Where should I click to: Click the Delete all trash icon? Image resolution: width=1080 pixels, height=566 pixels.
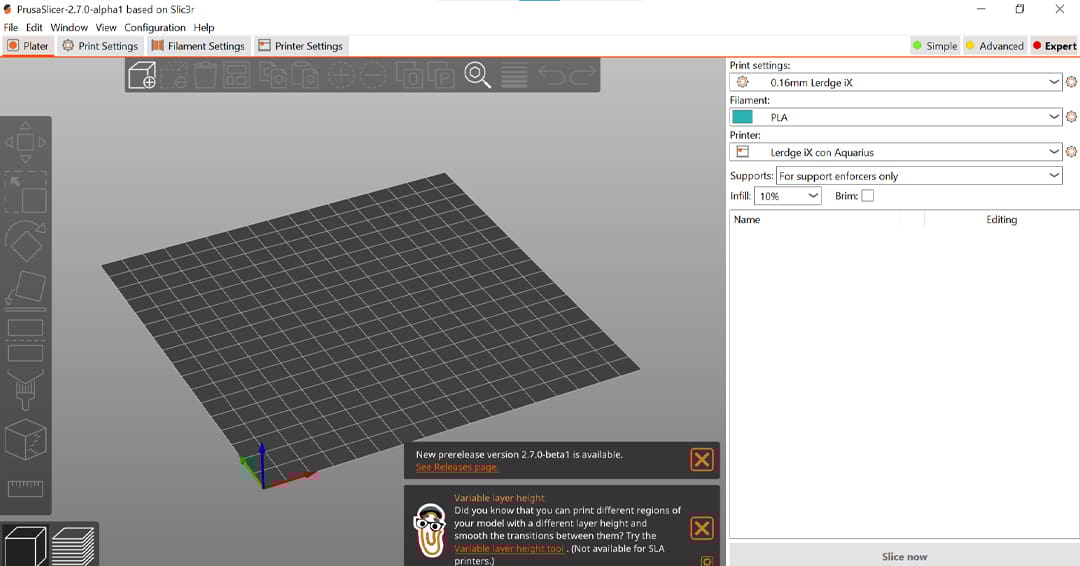tap(205, 75)
